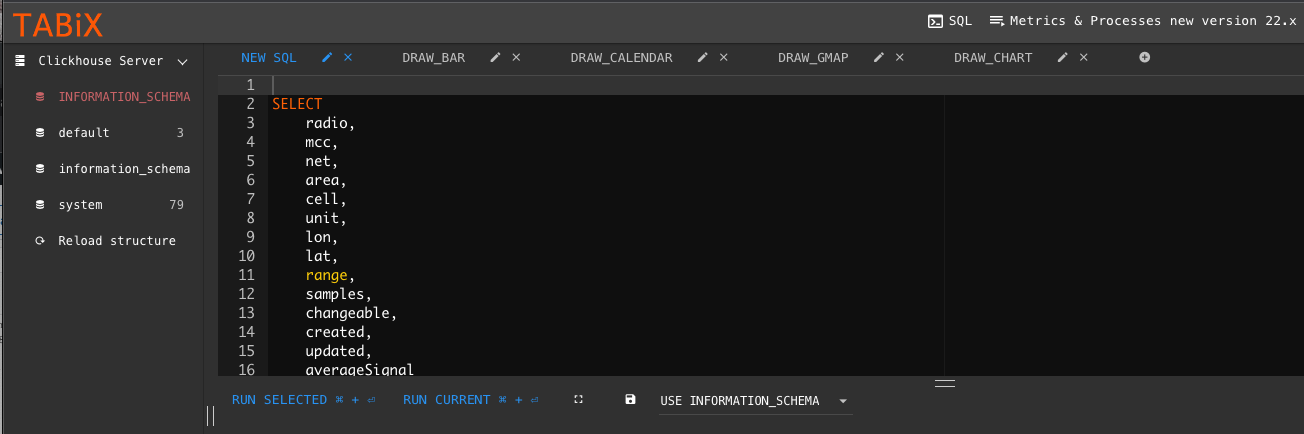Click database icon next to lowercase information_schema

point(40,169)
